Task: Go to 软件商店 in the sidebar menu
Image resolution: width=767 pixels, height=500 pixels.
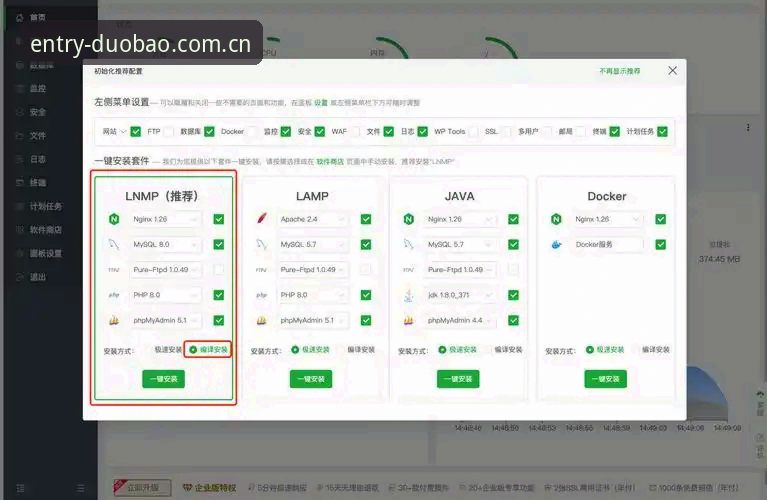Action: point(45,229)
